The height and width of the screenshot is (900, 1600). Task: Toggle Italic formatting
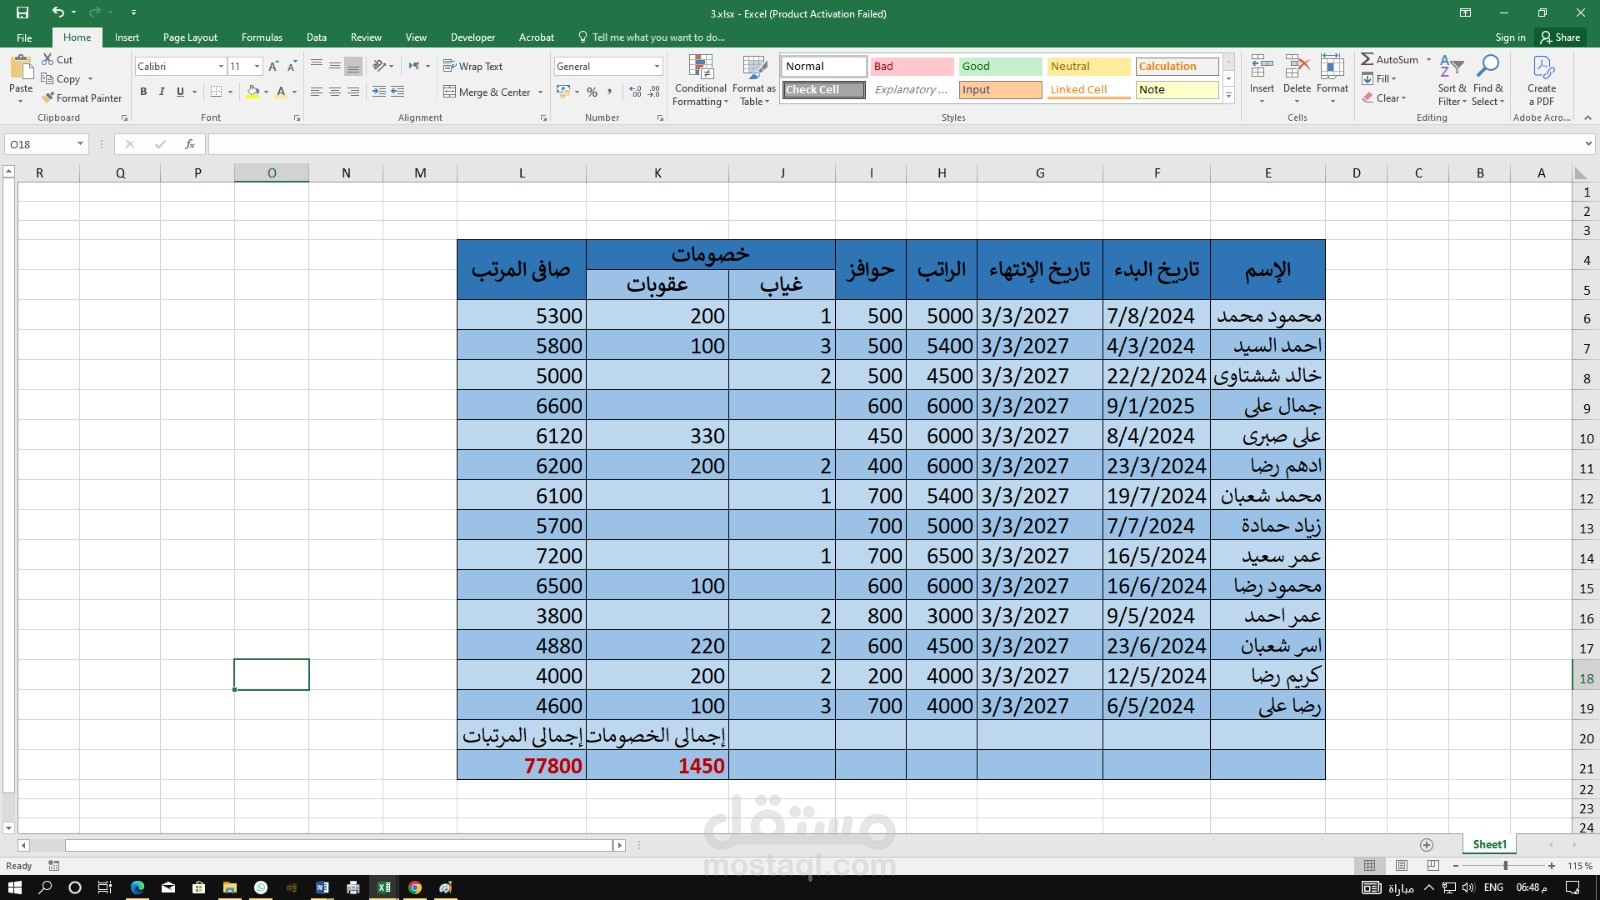pyautogui.click(x=162, y=92)
